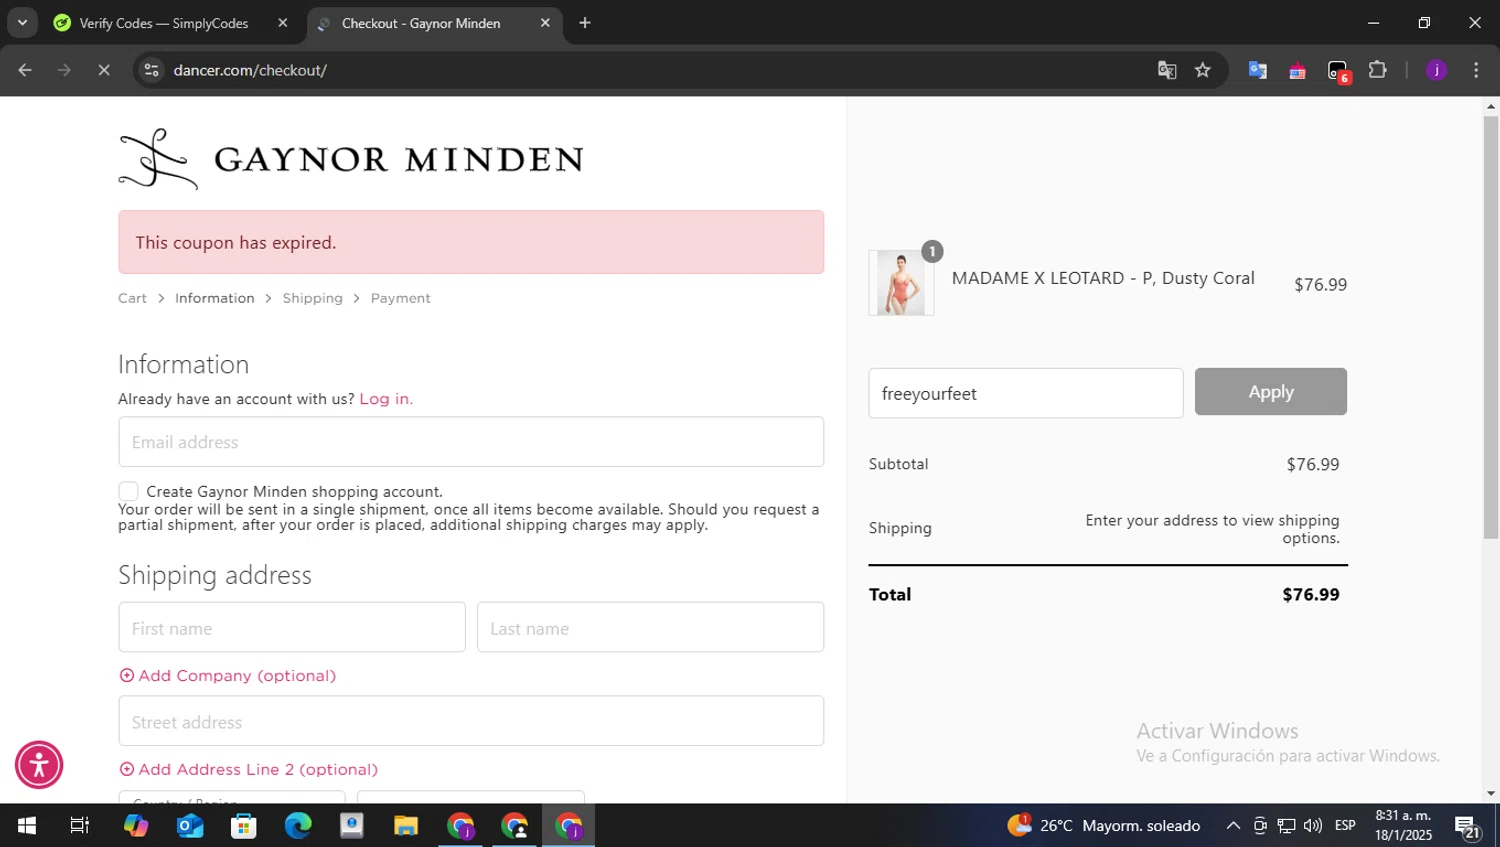
Task: Click the network tray icon
Action: click(x=1287, y=826)
